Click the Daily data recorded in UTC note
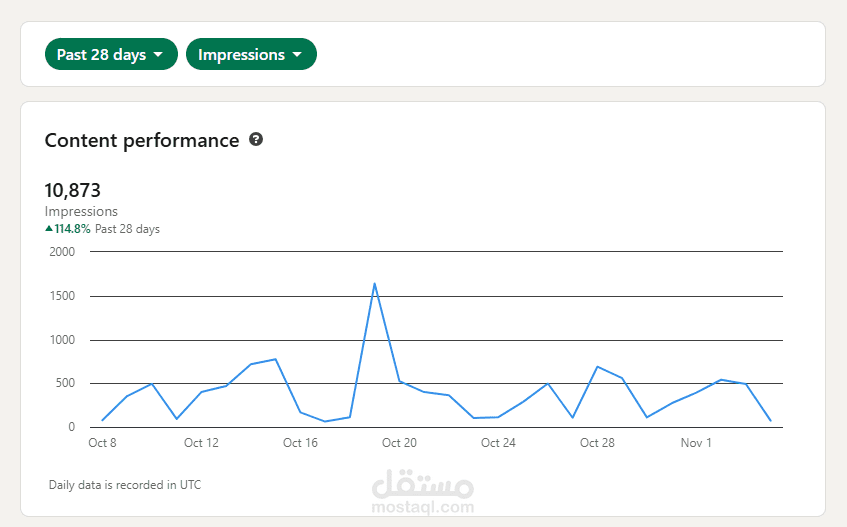The image size is (847, 527). [x=125, y=485]
